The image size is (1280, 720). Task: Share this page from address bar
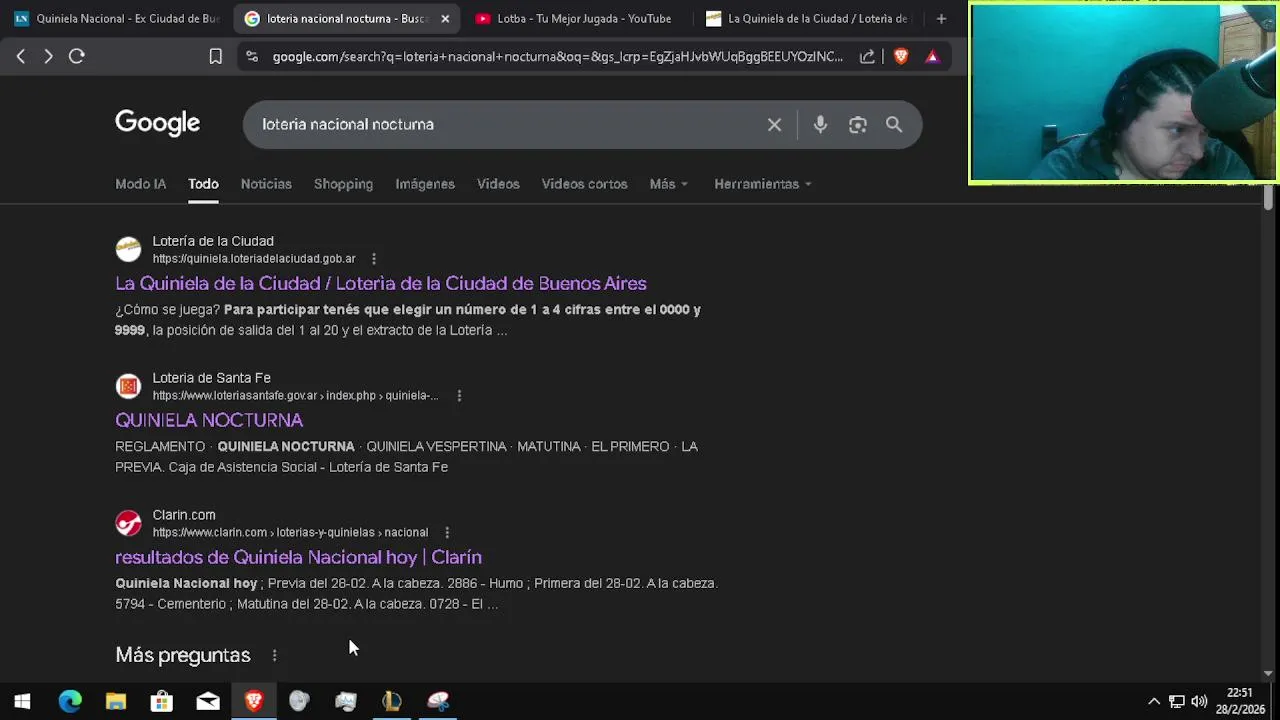pyautogui.click(x=867, y=57)
